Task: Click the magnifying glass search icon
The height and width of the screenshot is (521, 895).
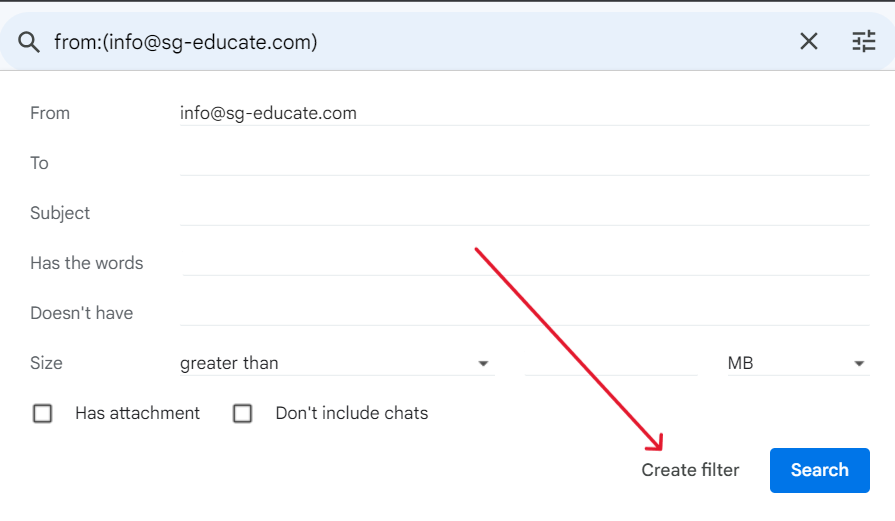Action: pos(29,42)
